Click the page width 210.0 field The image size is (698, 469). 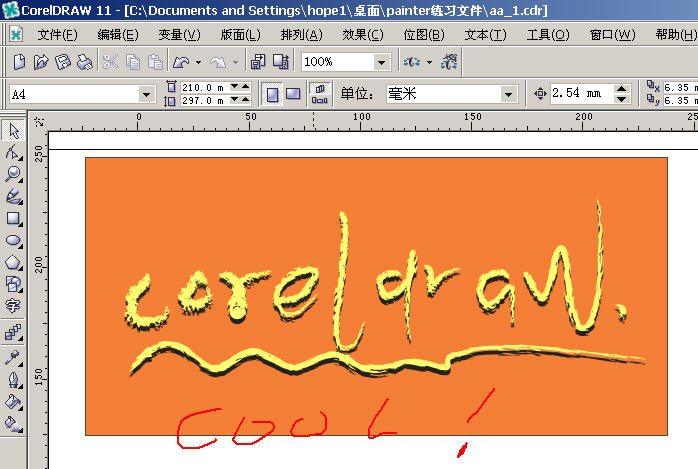click(204, 88)
